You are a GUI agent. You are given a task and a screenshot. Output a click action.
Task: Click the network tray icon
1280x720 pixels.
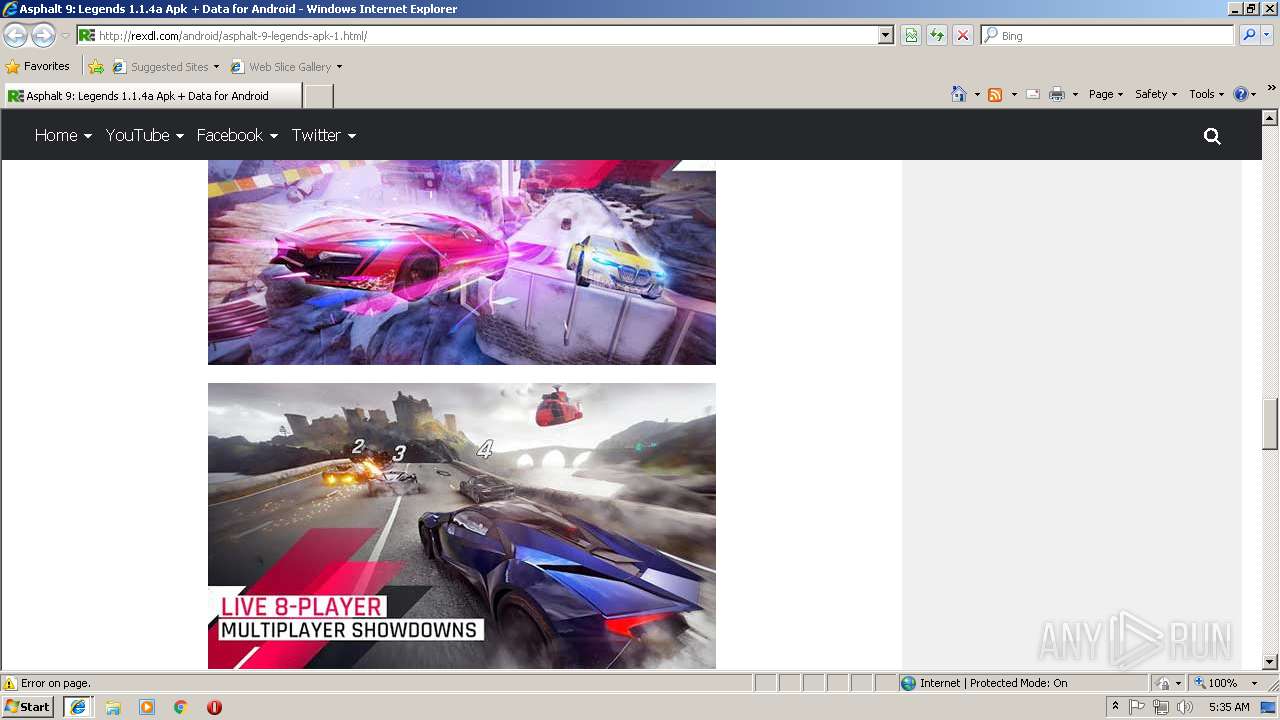tap(1161, 707)
